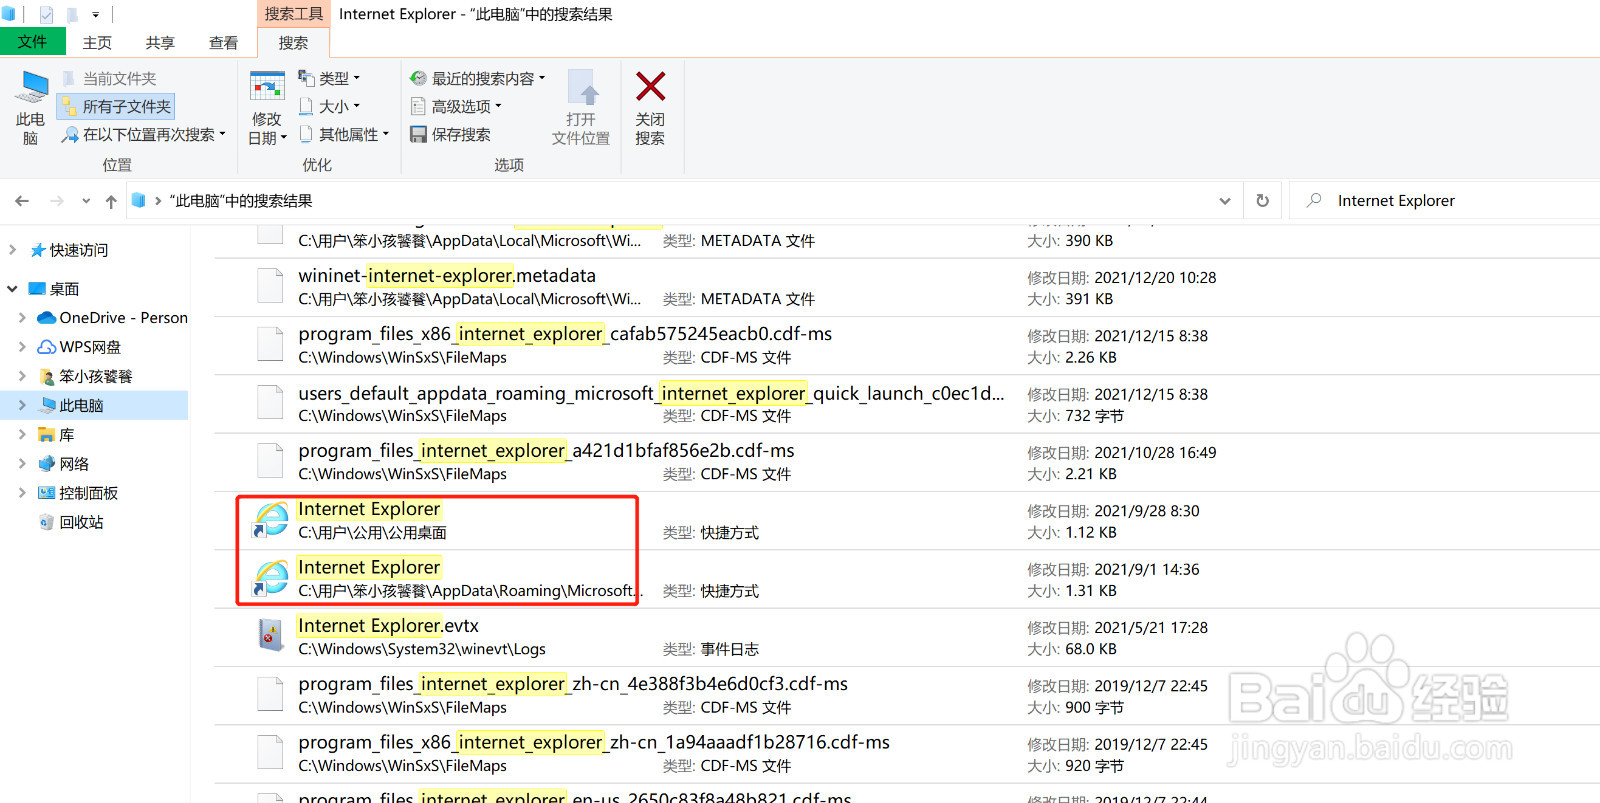Switch to the Share ribbon tab
This screenshot has height=803, width=1600.
point(160,42)
